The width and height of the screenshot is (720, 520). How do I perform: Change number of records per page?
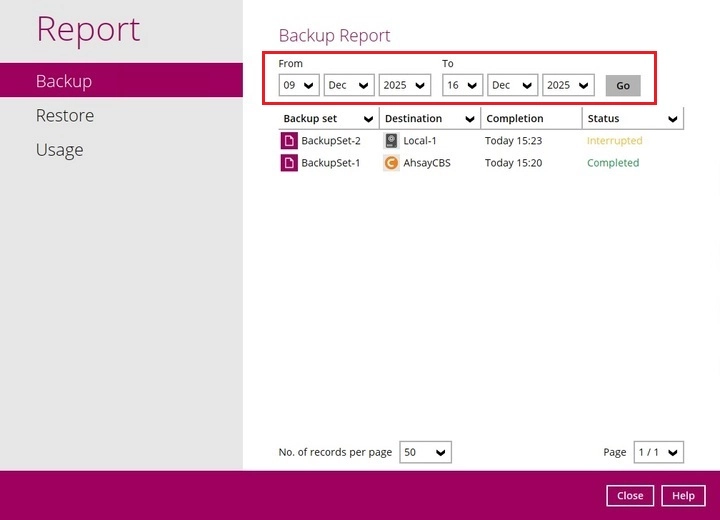425,453
